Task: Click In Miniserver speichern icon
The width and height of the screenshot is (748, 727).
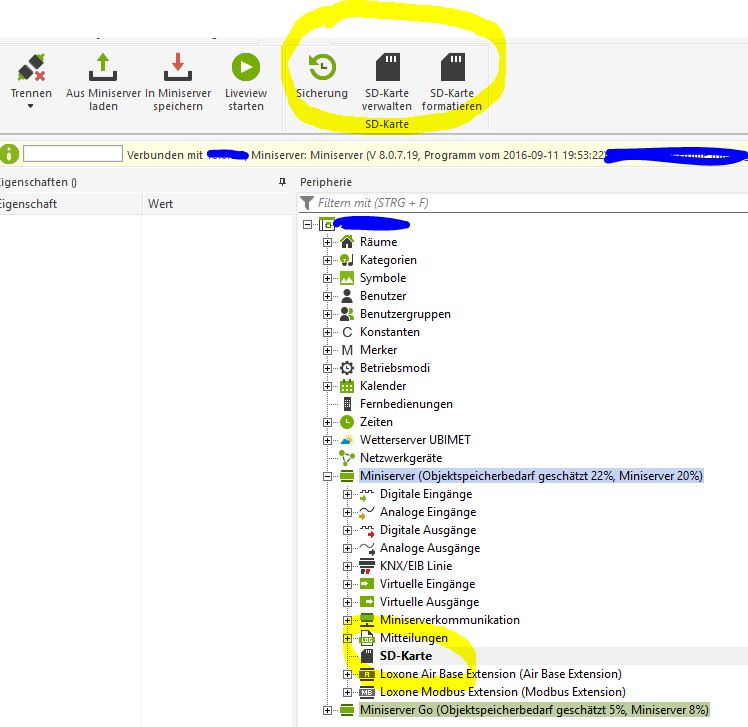Action: [178, 68]
